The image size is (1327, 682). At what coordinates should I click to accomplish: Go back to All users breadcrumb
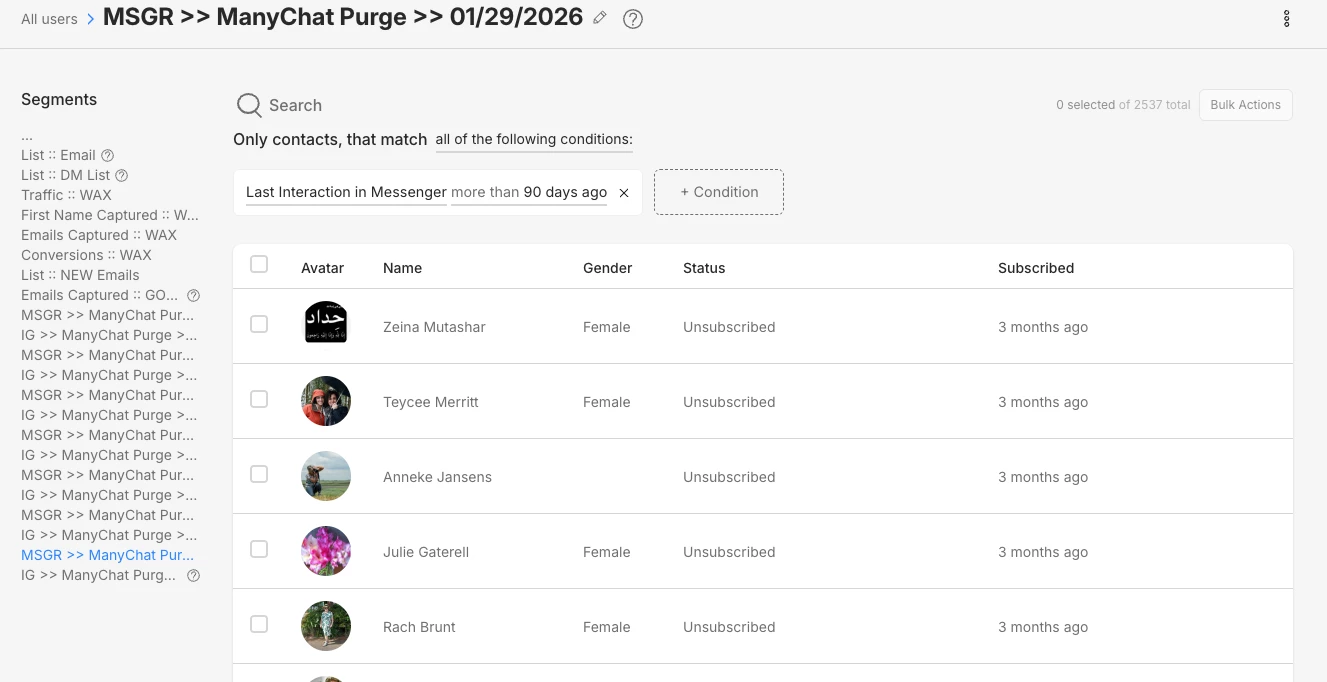click(49, 19)
